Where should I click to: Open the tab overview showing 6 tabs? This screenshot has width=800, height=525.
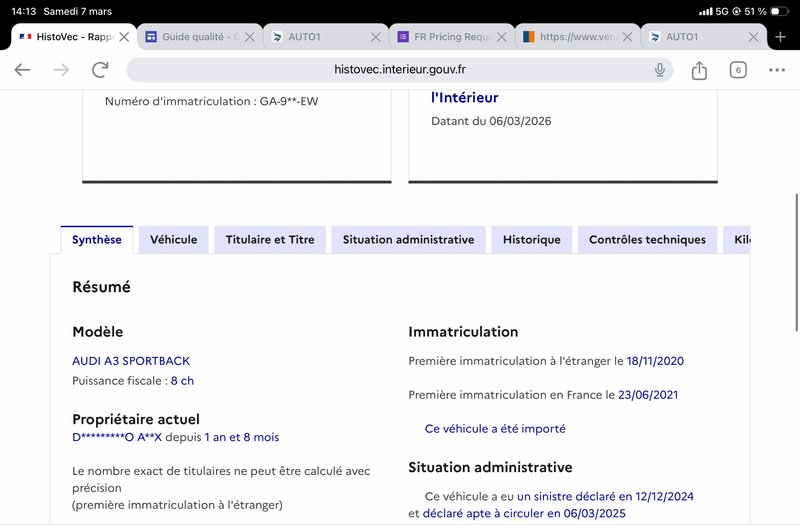[738, 70]
